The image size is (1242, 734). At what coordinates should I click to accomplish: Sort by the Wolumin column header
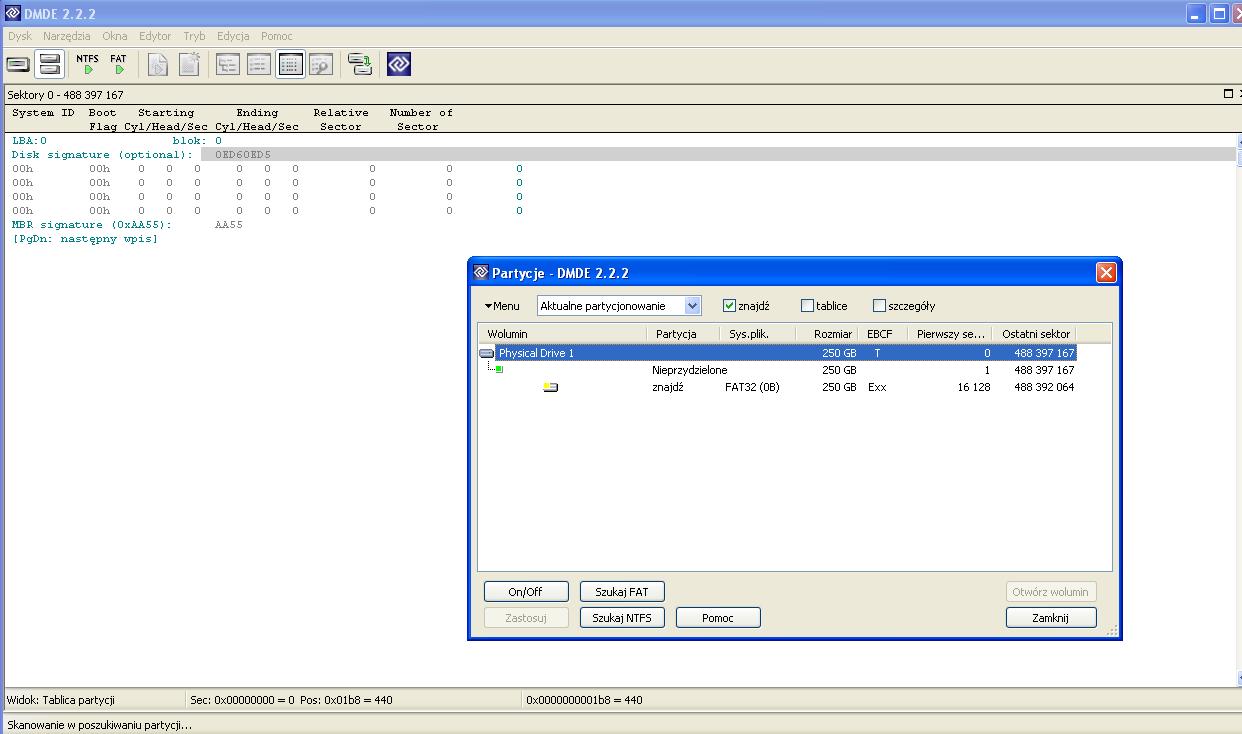(562, 334)
